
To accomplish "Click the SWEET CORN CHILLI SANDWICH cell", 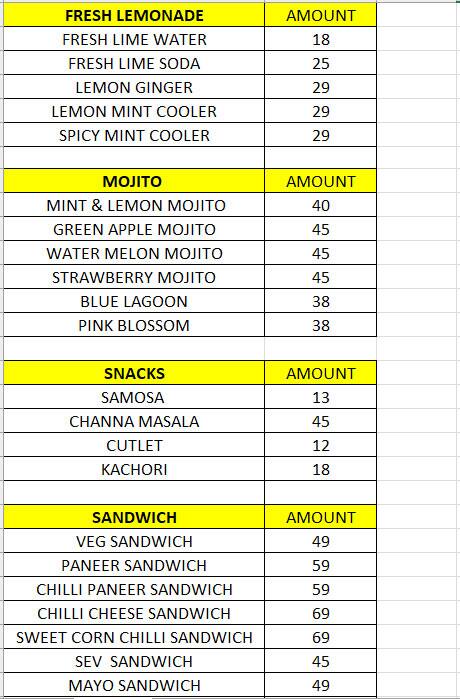I will click(x=134, y=637).
